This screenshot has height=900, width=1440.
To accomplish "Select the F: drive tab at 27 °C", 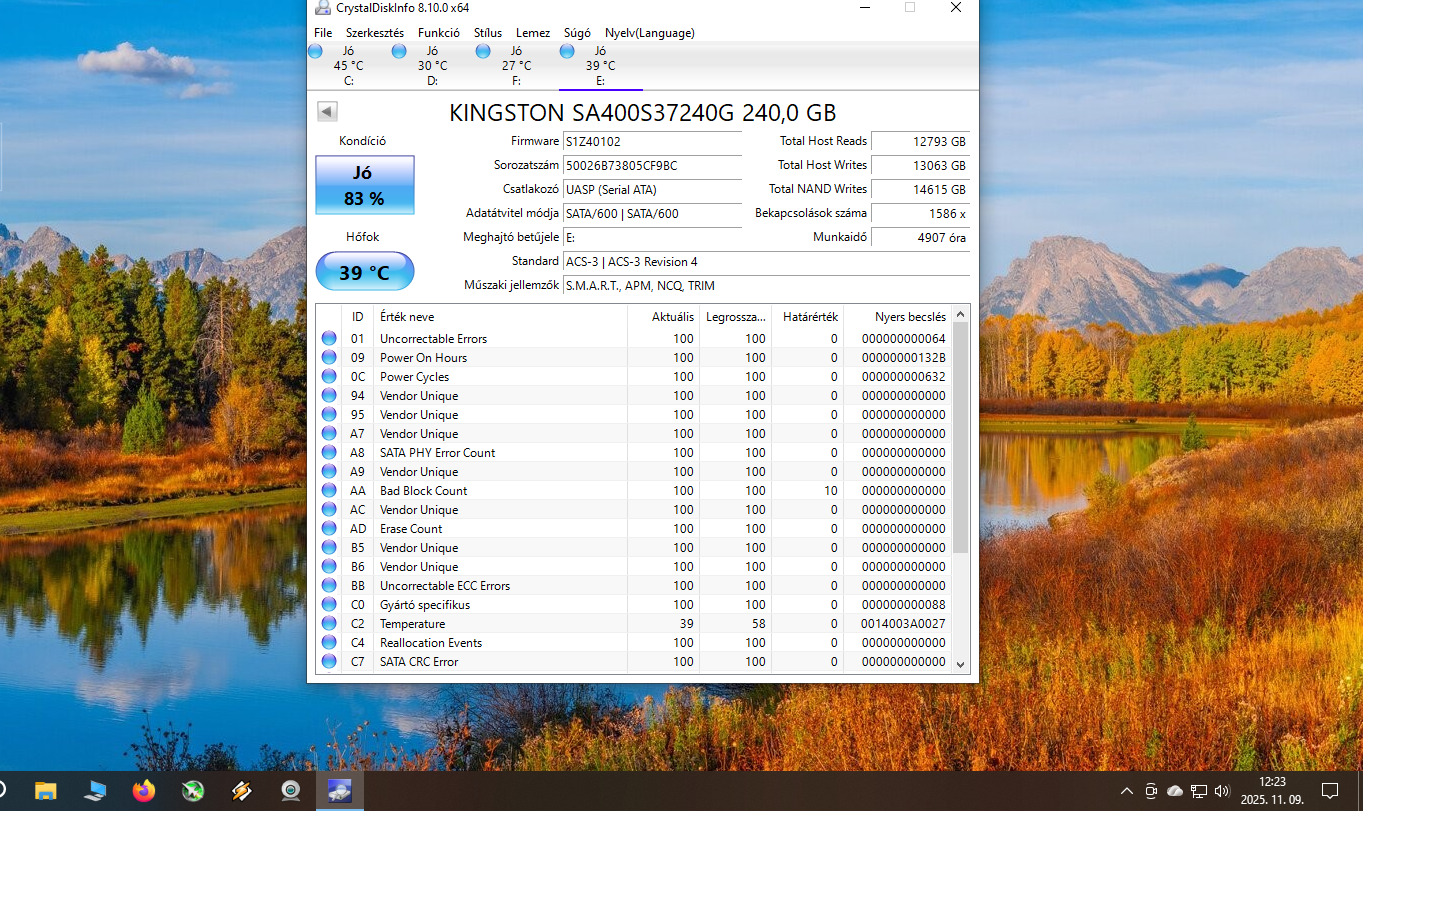I will (516, 66).
